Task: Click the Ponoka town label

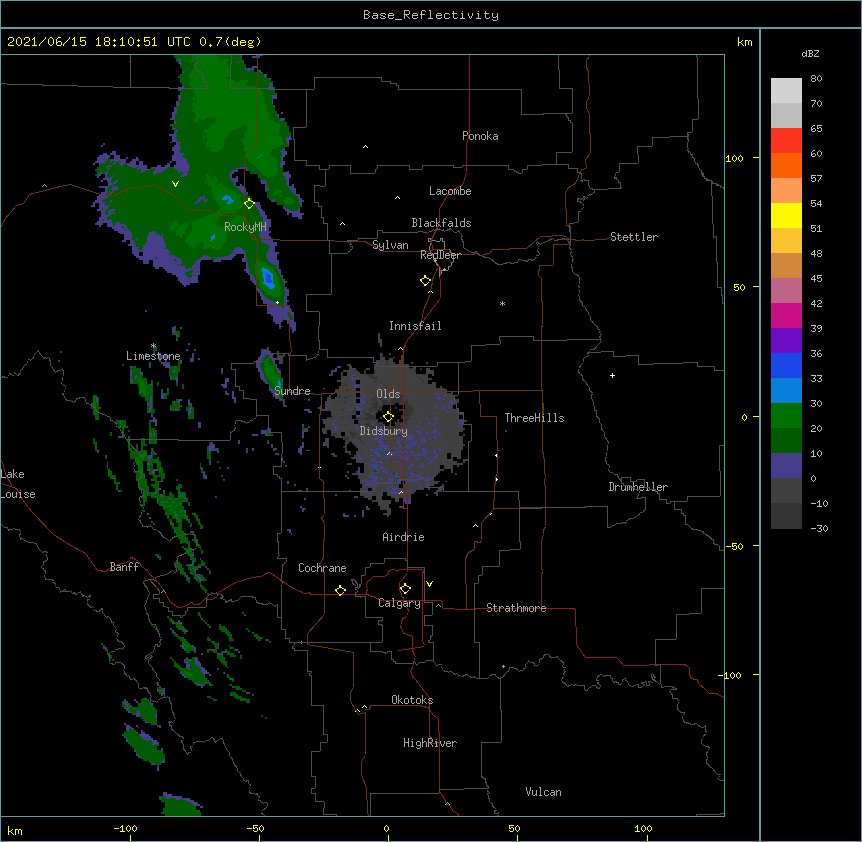Action: (x=480, y=136)
